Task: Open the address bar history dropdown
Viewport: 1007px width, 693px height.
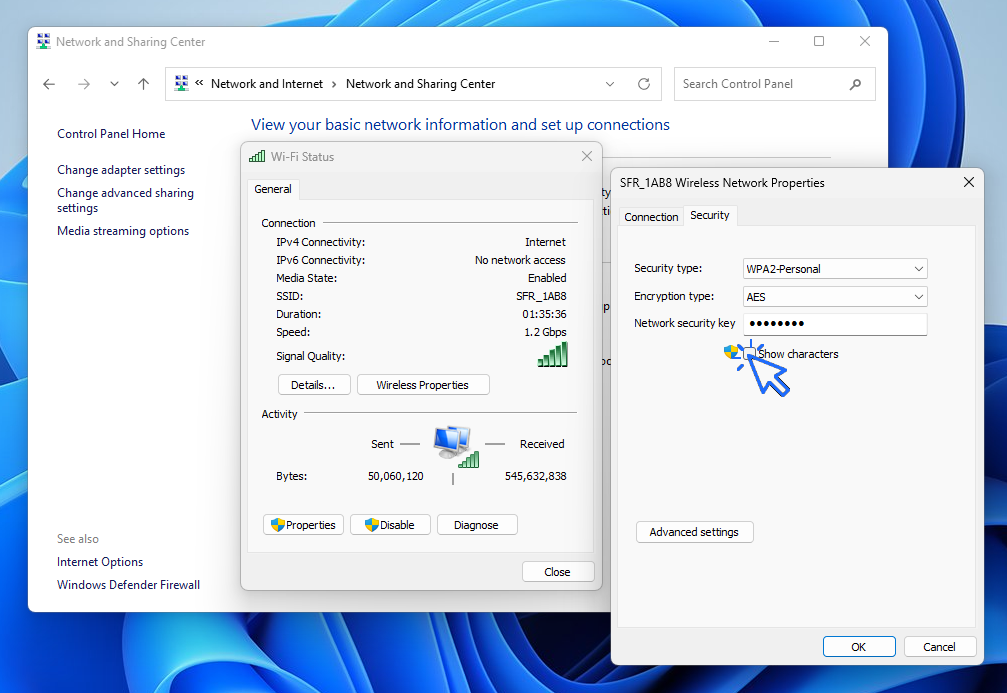Action: coord(611,84)
